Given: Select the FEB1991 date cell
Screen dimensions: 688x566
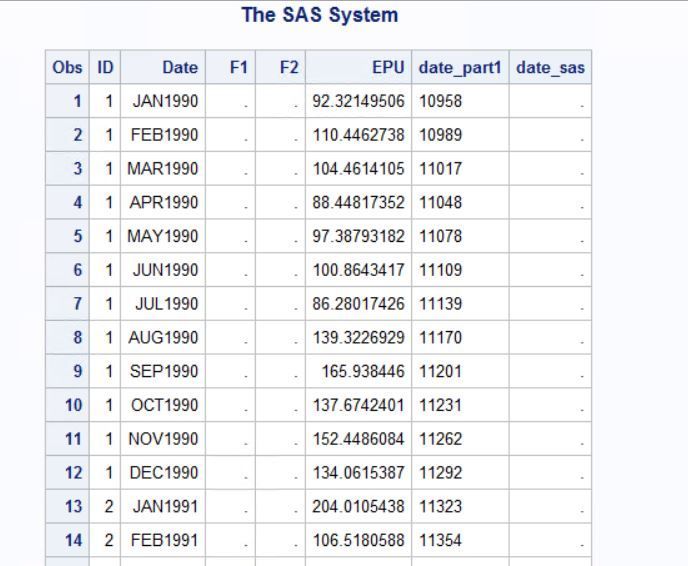Looking at the screenshot, I should (163, 540).
